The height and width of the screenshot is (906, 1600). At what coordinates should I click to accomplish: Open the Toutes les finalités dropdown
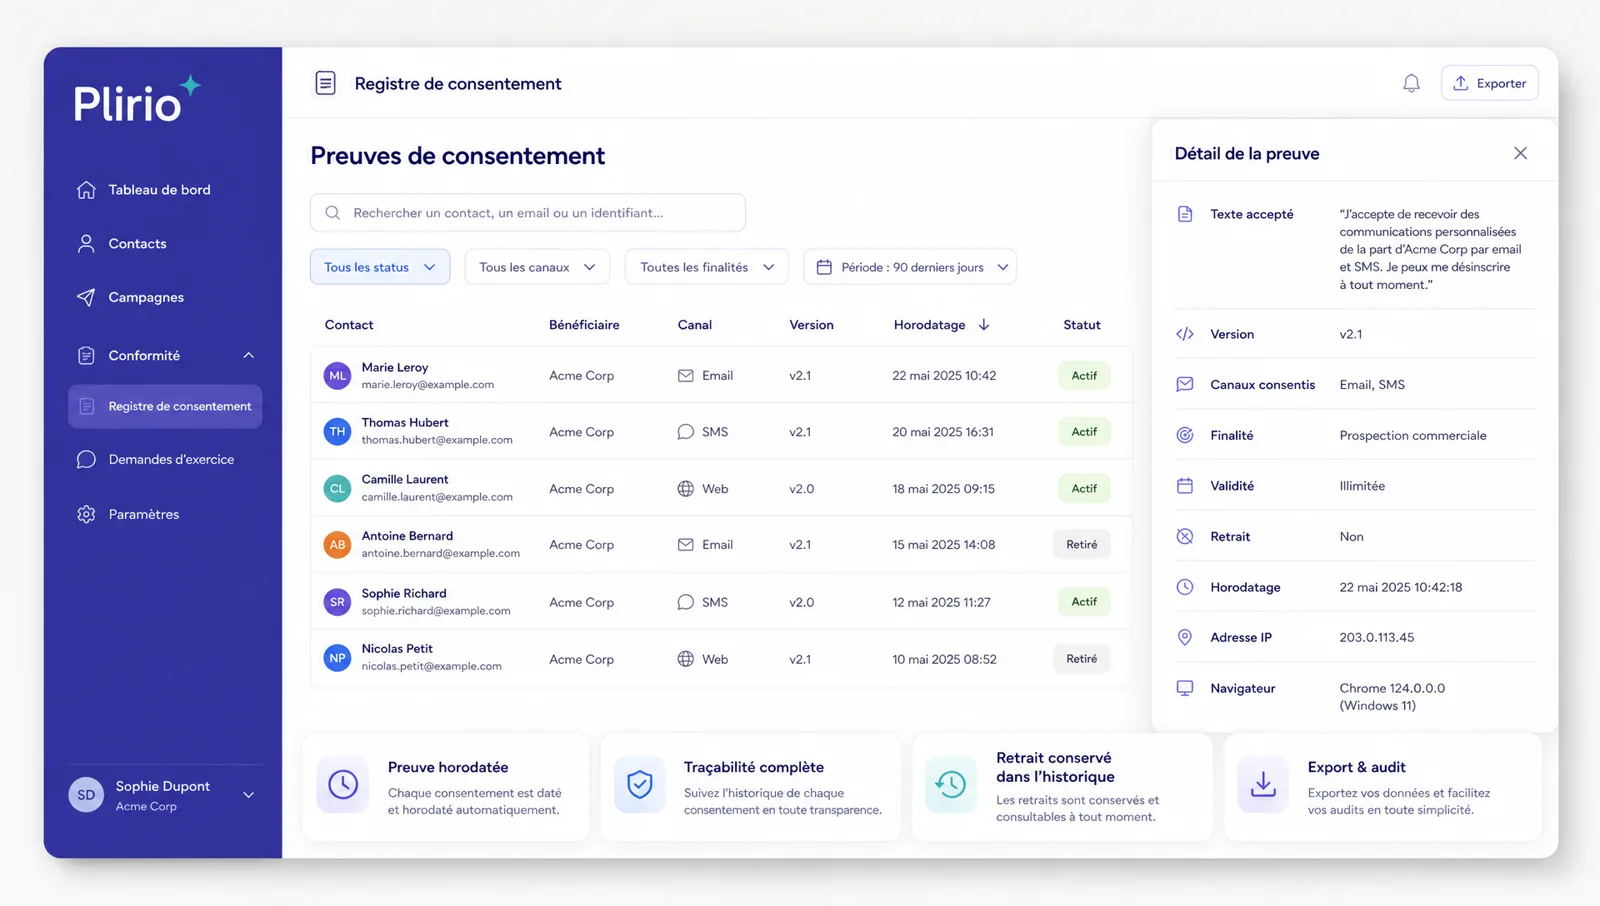point(707,267)
